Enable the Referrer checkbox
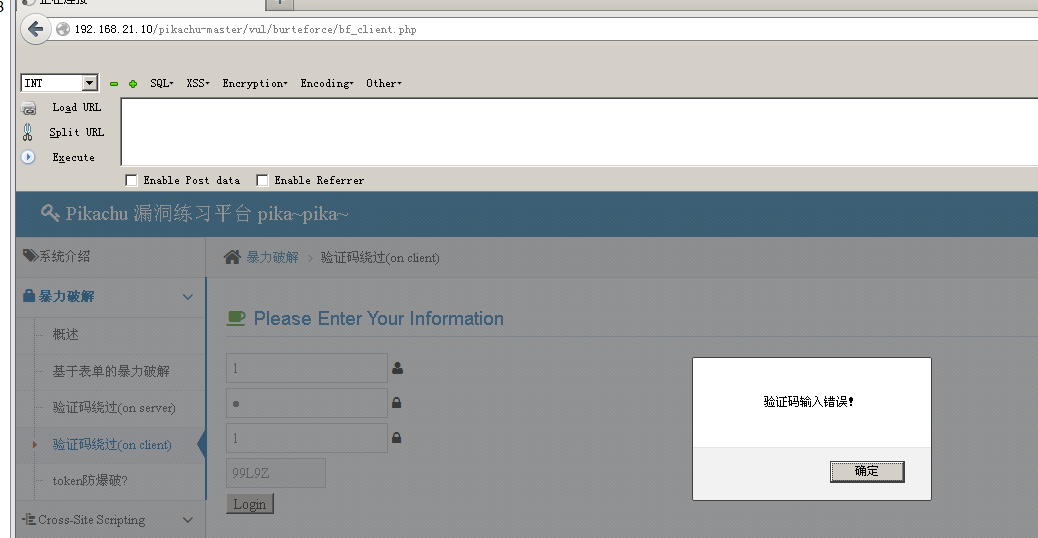Image resolution: width=1038 pixels, height=538 pixels. point(262,180)
